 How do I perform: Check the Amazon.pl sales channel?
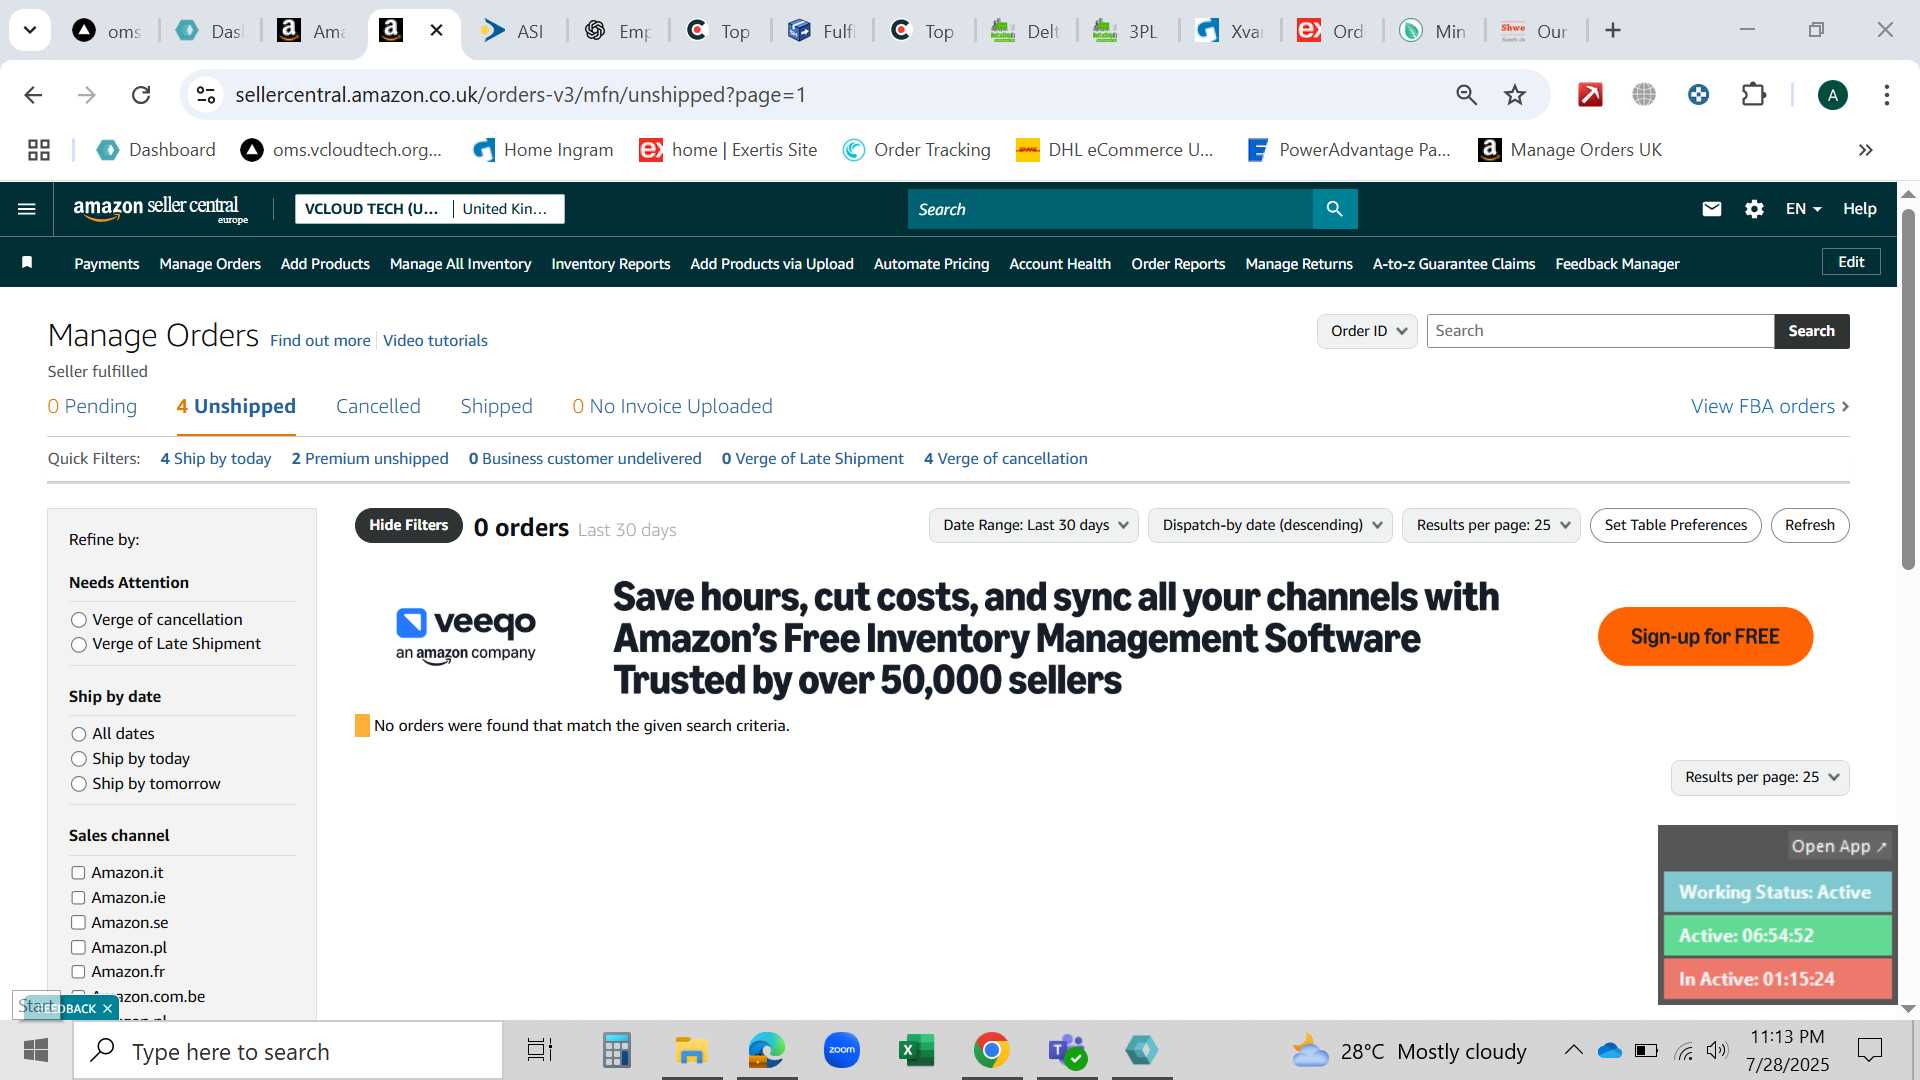pyautogui.click(x=78, y=947)
